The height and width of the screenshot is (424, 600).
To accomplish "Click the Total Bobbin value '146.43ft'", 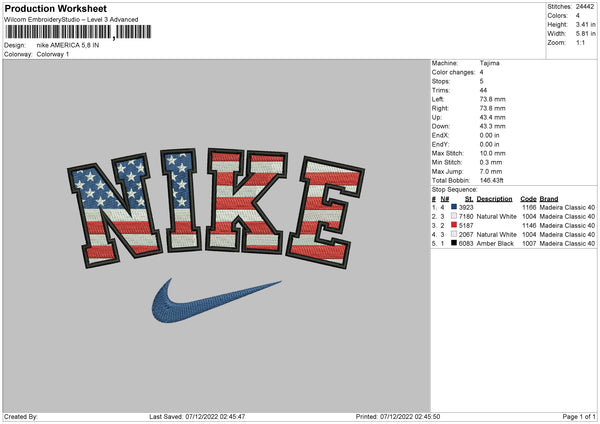I will click(x=492, y=181).
